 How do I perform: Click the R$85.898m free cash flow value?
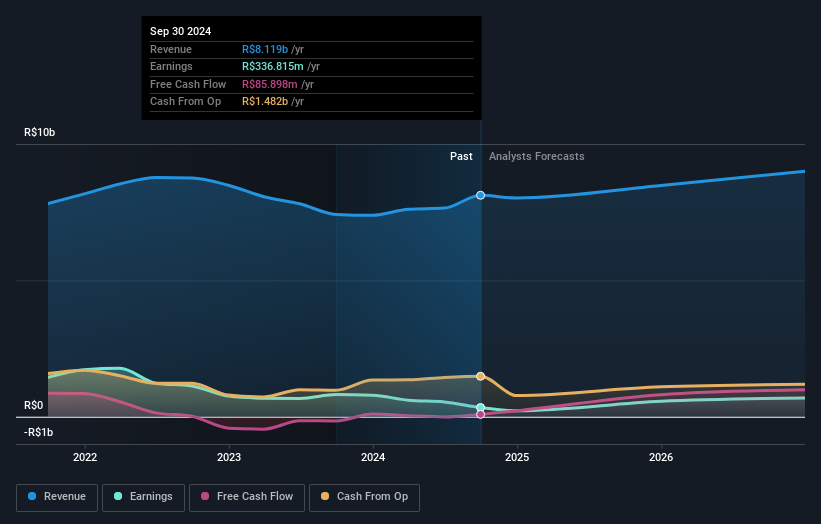coord(270,84)
